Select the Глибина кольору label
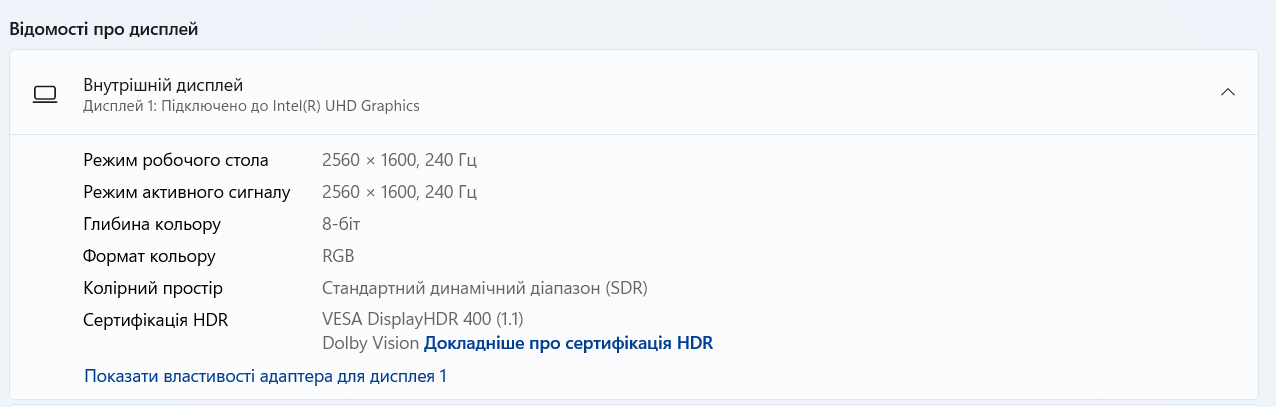 coord(152,224)
